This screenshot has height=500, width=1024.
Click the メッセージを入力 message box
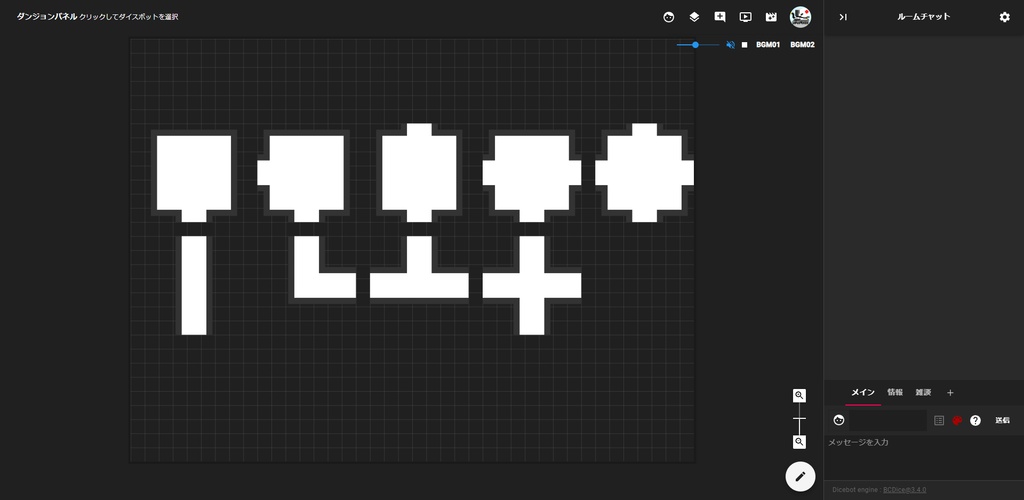point(923,457)
